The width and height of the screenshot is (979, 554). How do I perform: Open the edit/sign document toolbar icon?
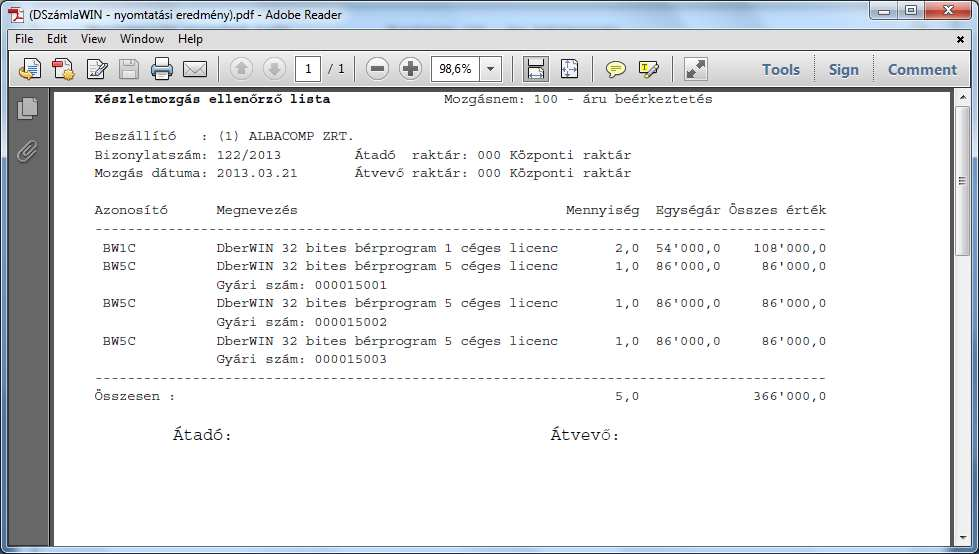tap(97, 69)
